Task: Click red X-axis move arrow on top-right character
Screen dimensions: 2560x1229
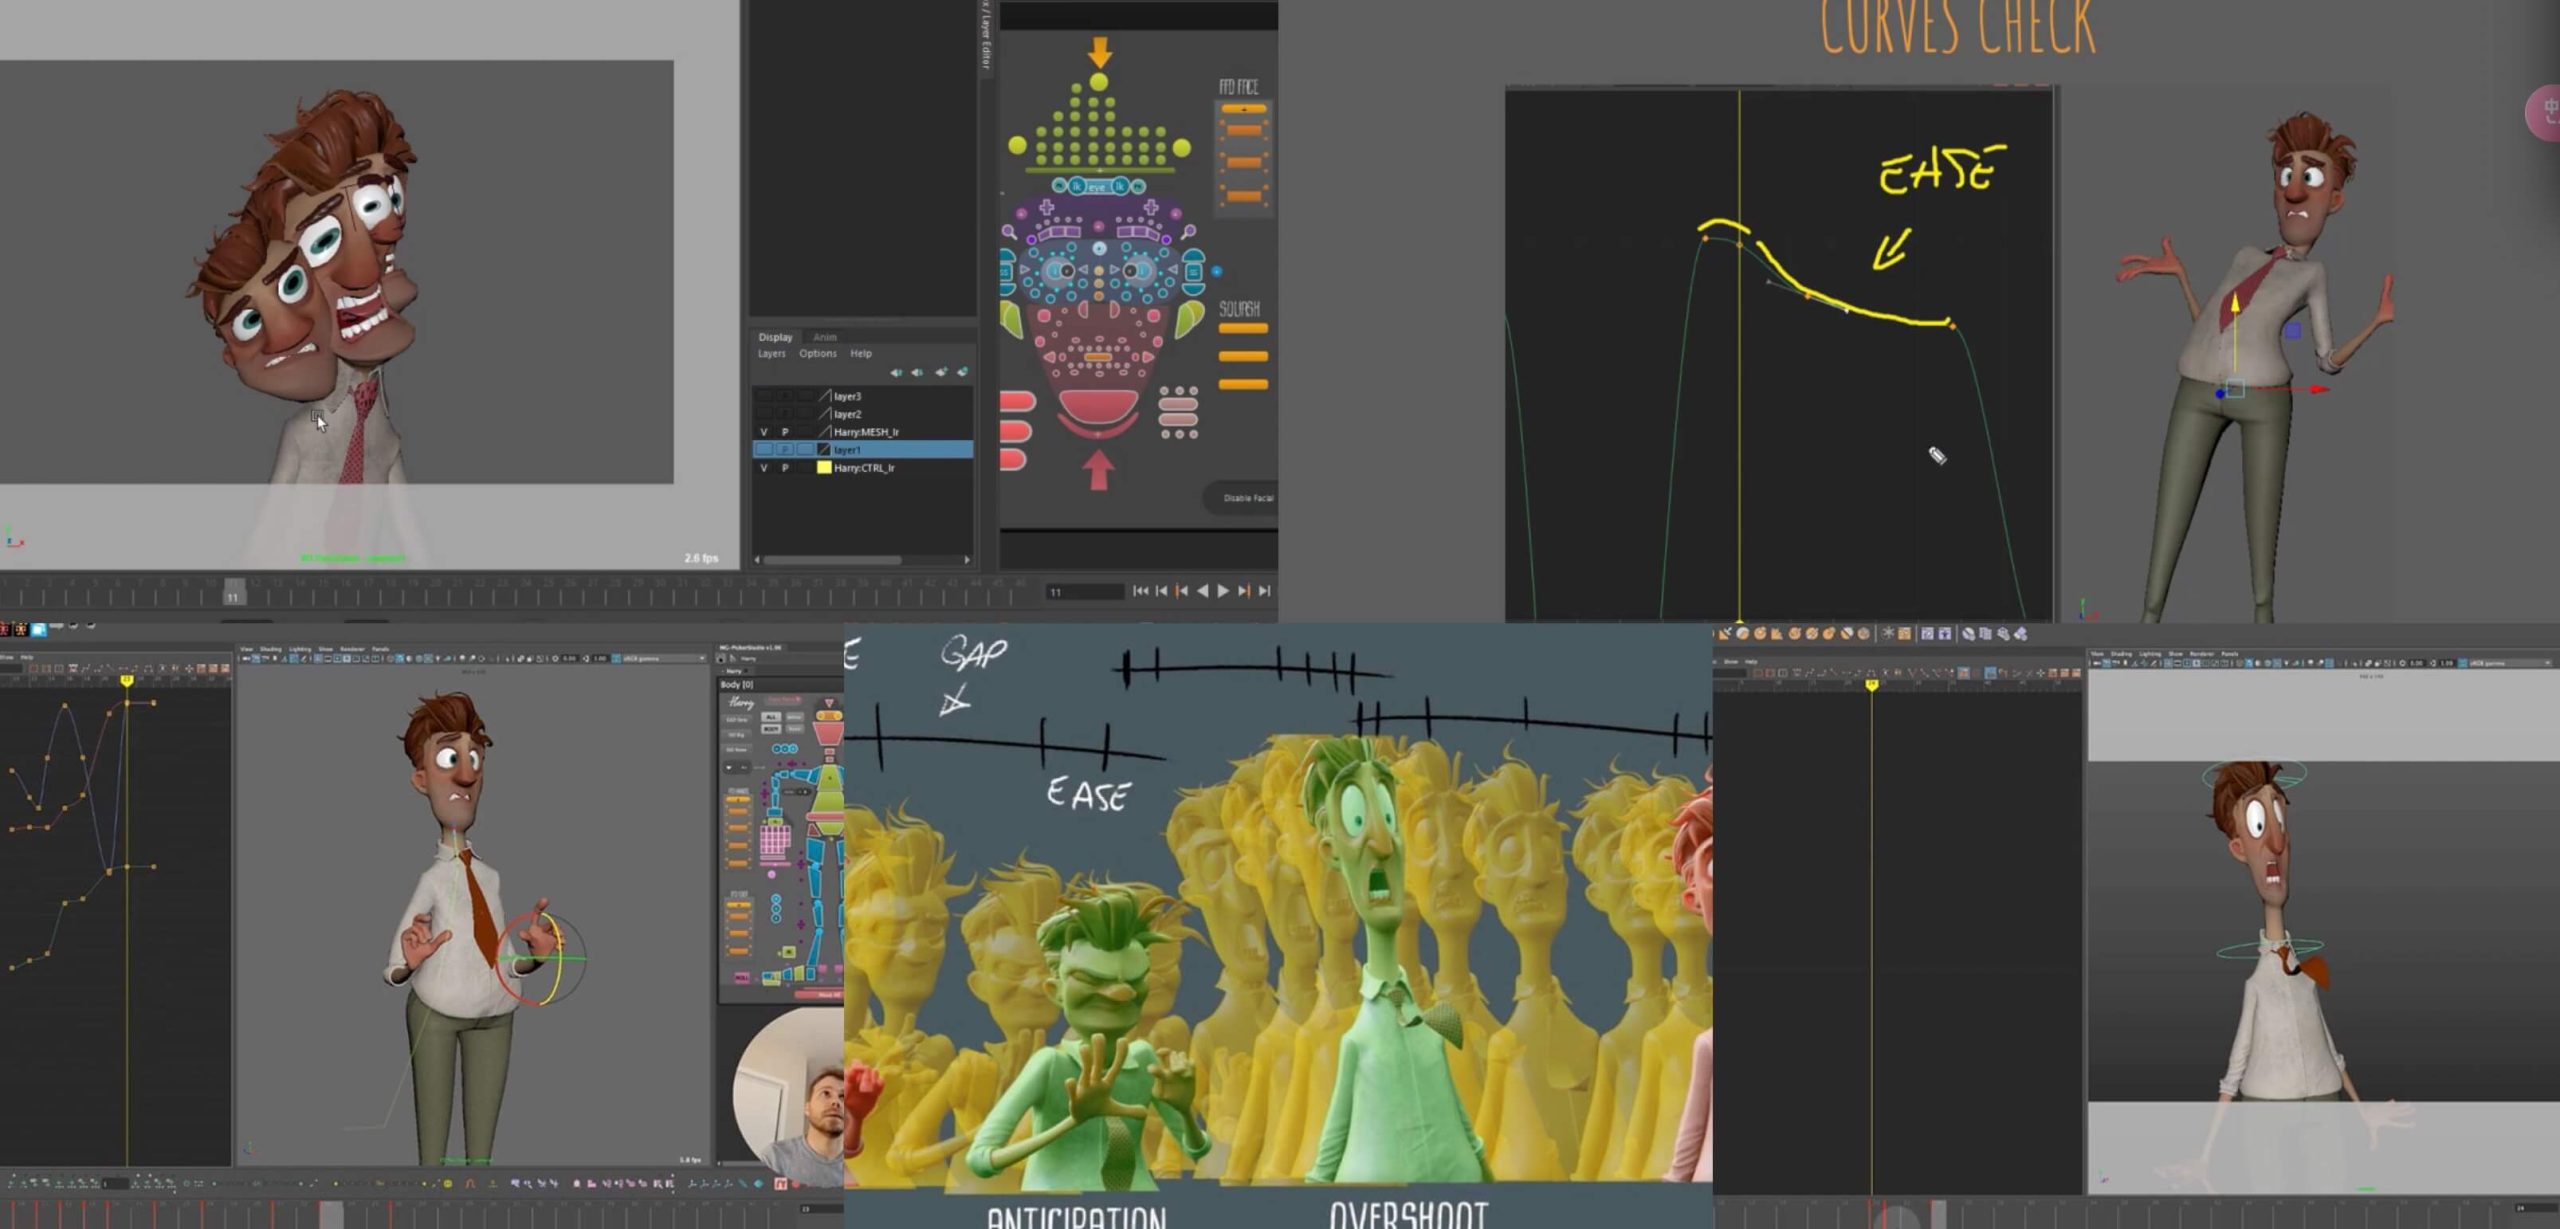Action: (x=2318, y=390)
